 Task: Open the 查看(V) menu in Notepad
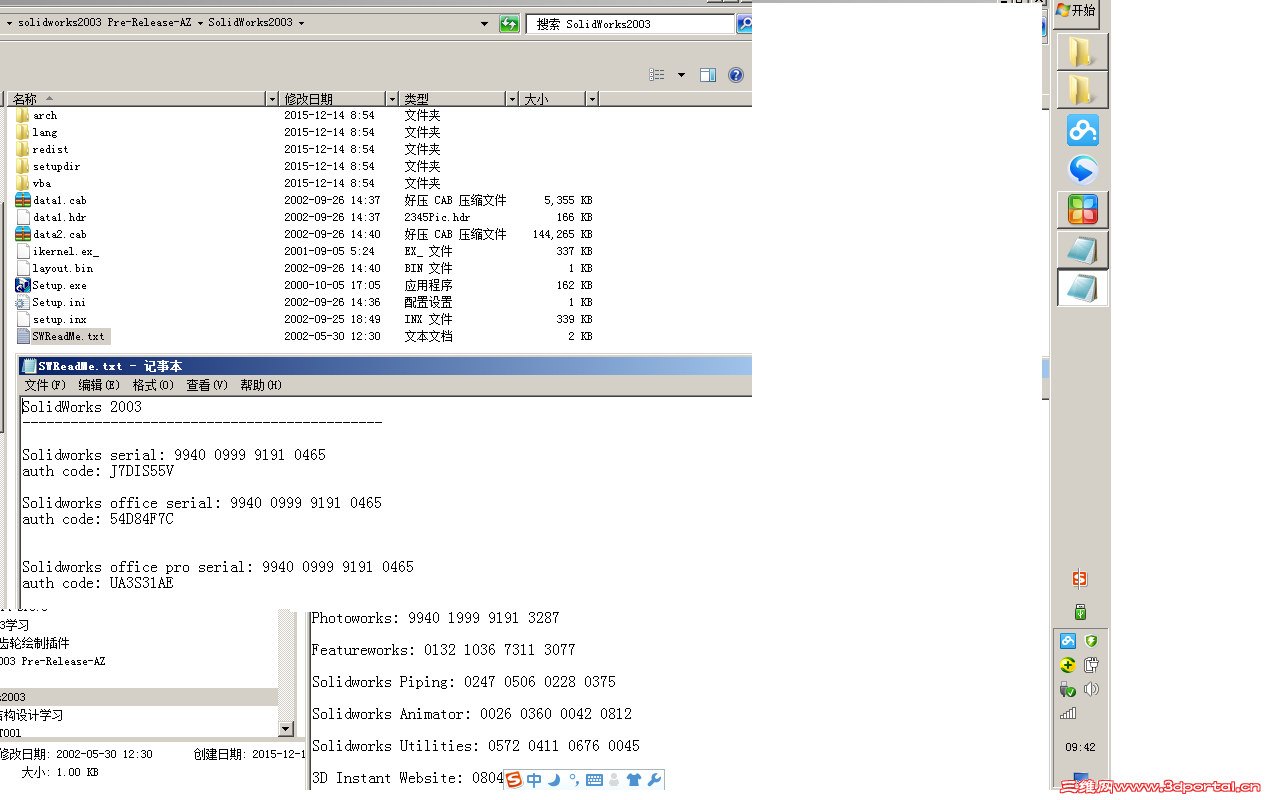click(x=207, y=385)
